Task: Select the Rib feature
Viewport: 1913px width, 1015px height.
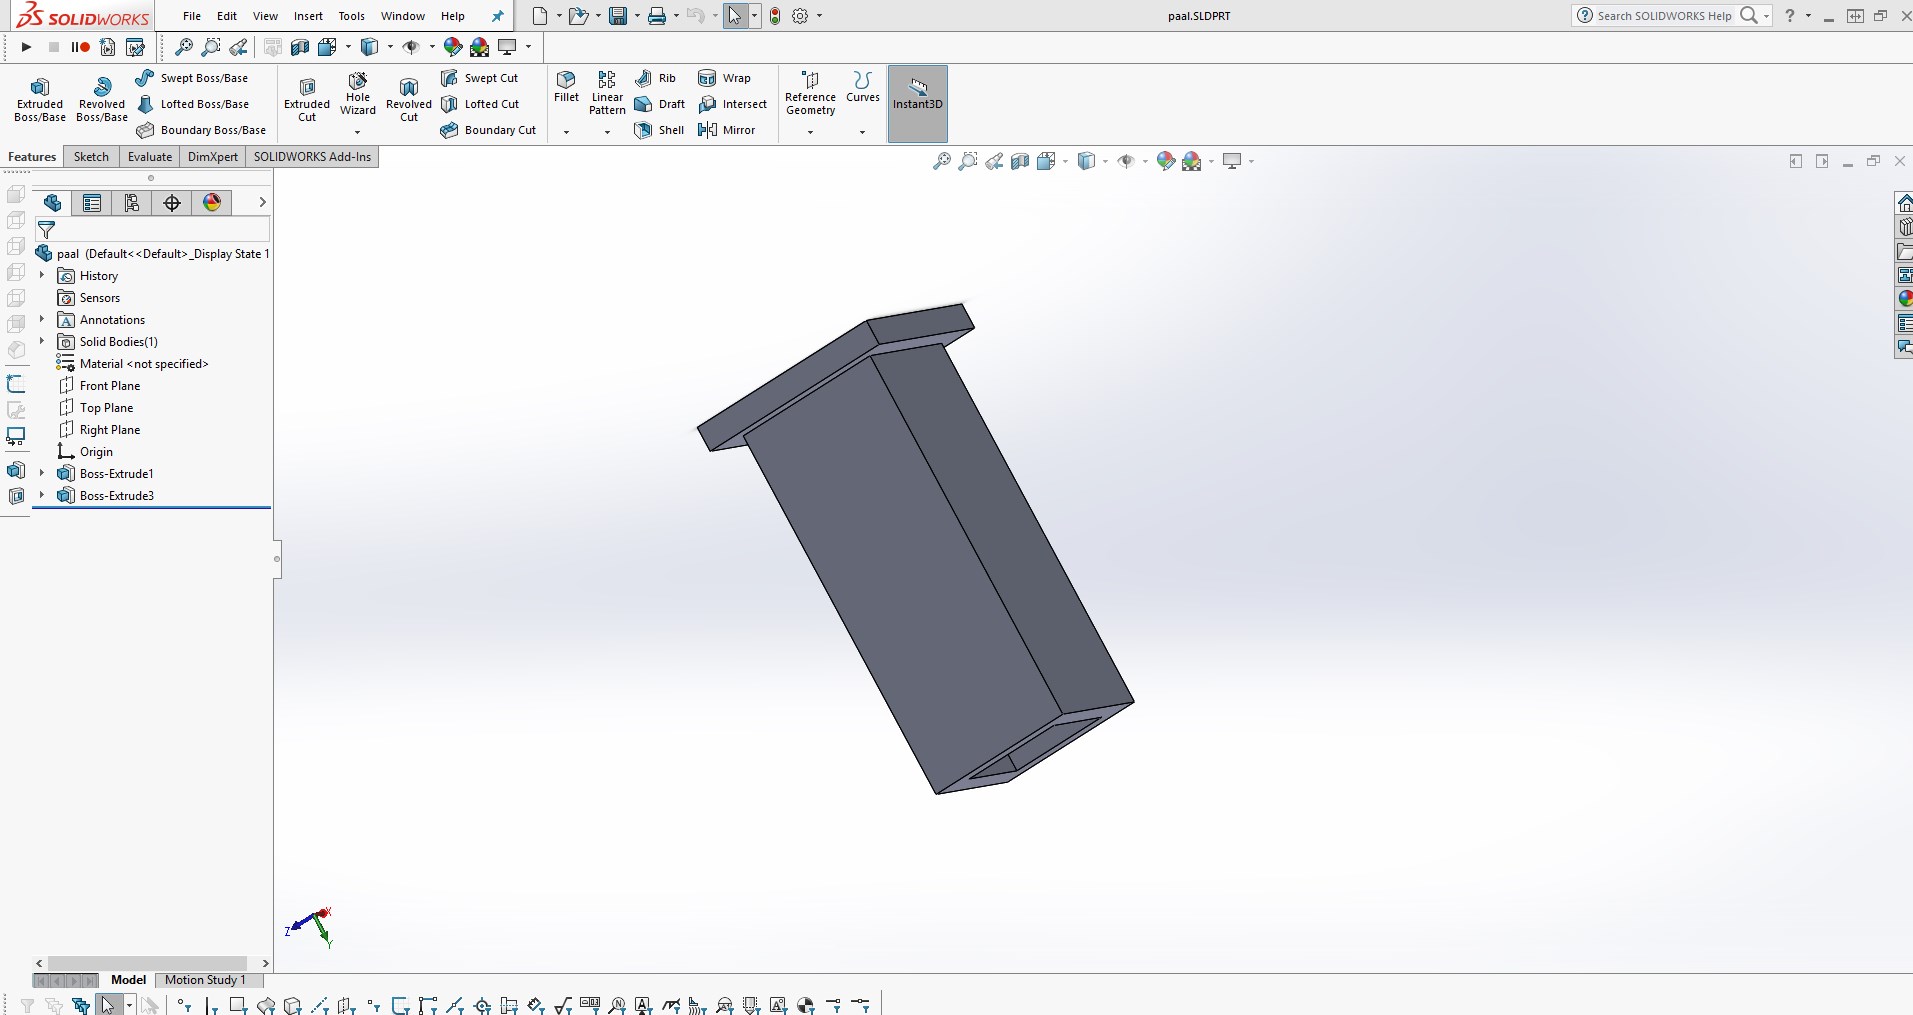Action: [655, 78]
